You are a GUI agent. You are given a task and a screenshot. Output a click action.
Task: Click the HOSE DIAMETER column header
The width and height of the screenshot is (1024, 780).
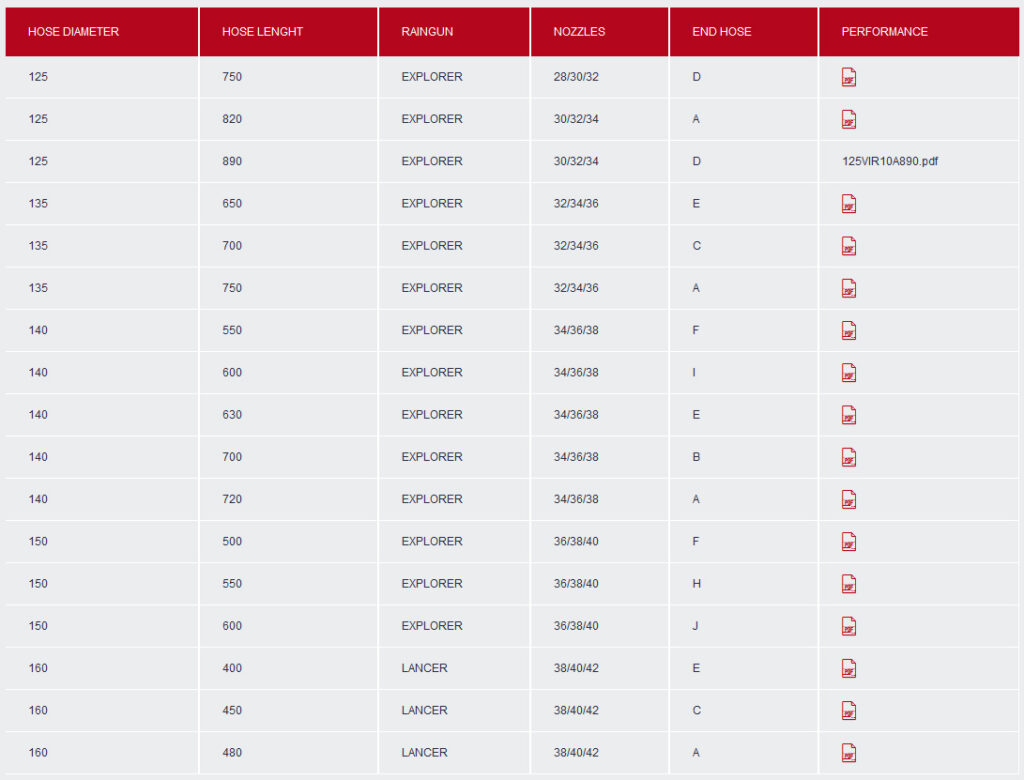[x=101, y=32]
